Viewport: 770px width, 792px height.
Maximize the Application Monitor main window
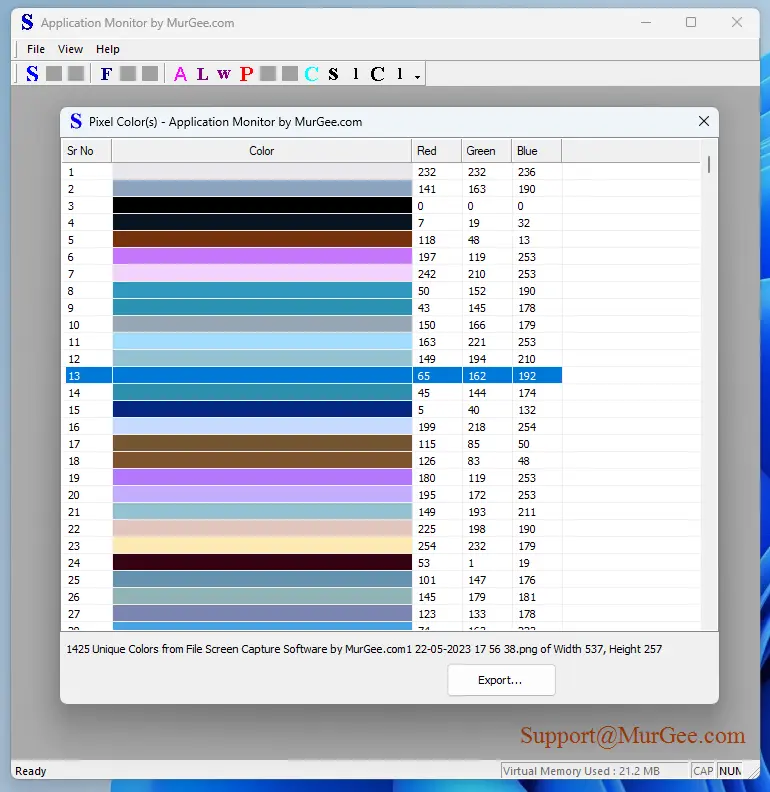tap(691, 22)
